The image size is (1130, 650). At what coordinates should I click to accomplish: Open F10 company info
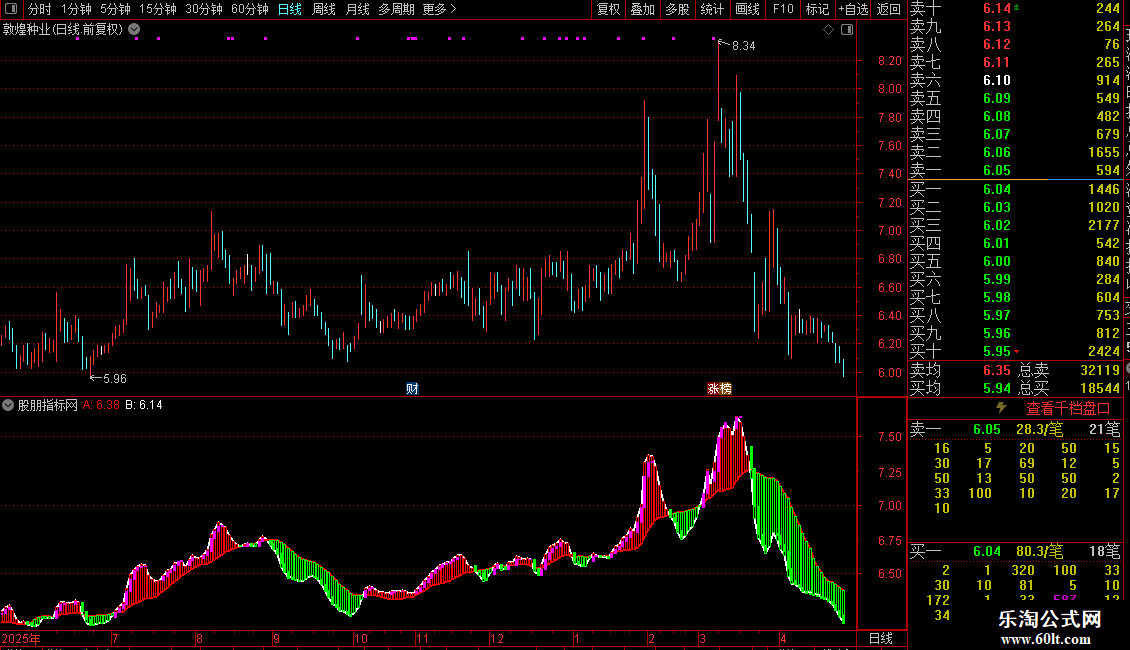[x=783, y=9]
